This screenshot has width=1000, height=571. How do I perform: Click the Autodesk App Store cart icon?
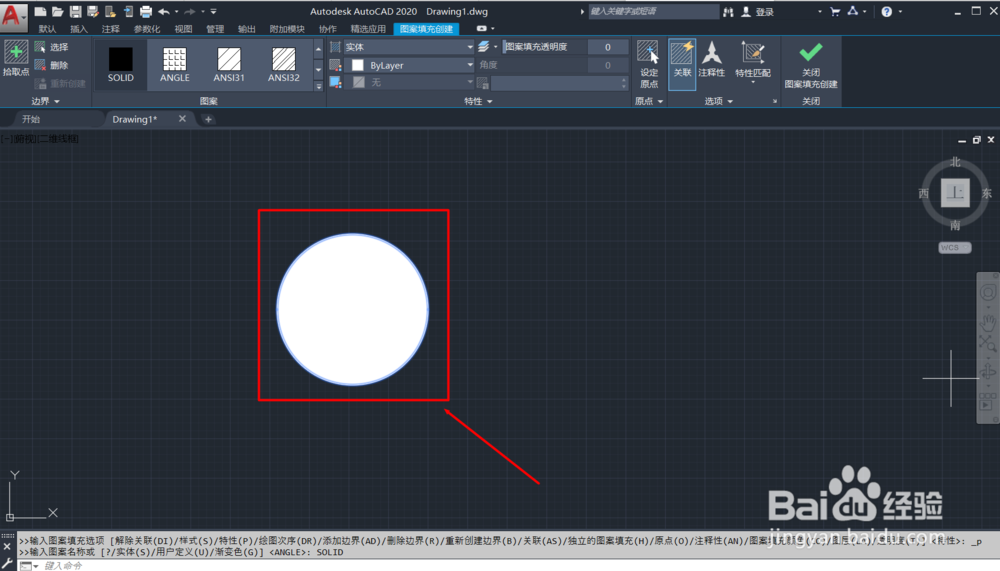tap(835, 11)
